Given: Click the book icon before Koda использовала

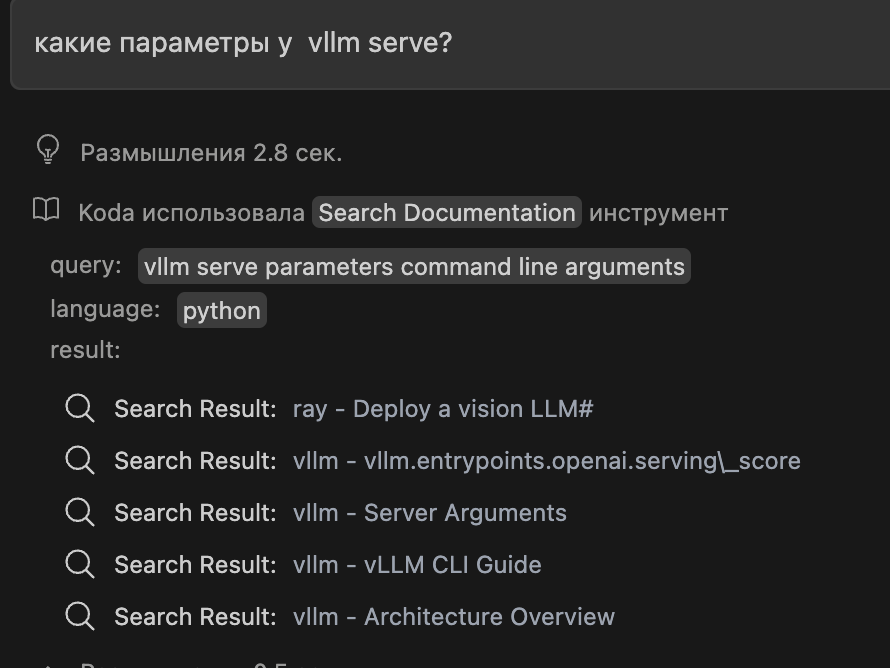Looking at the screenshot, I should pos(44,210).
